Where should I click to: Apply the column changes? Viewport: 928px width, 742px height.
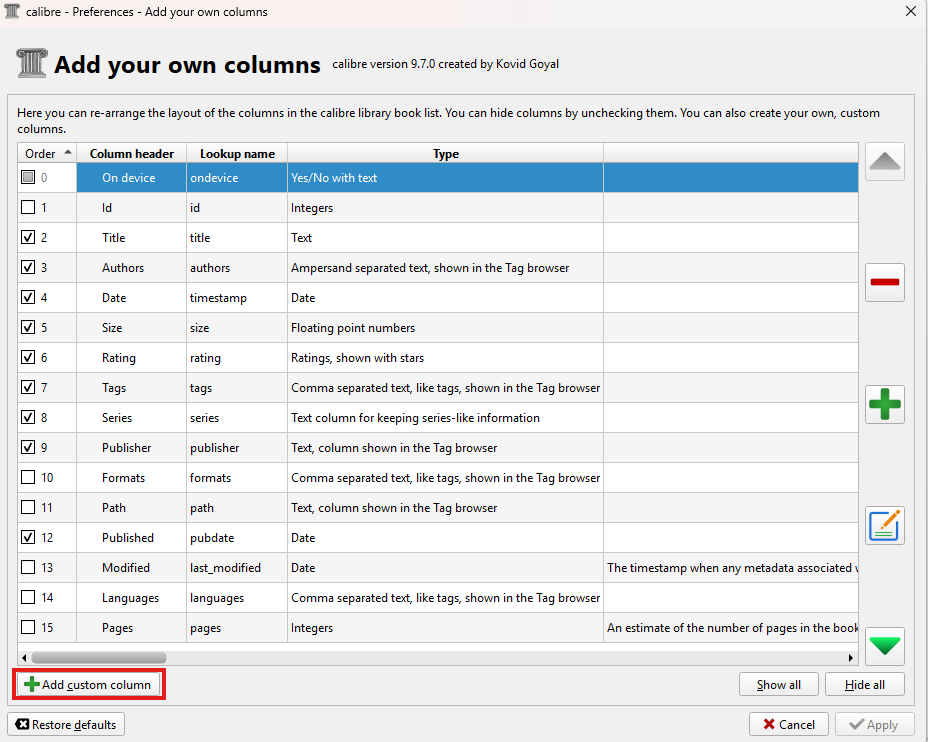(874, 724)
